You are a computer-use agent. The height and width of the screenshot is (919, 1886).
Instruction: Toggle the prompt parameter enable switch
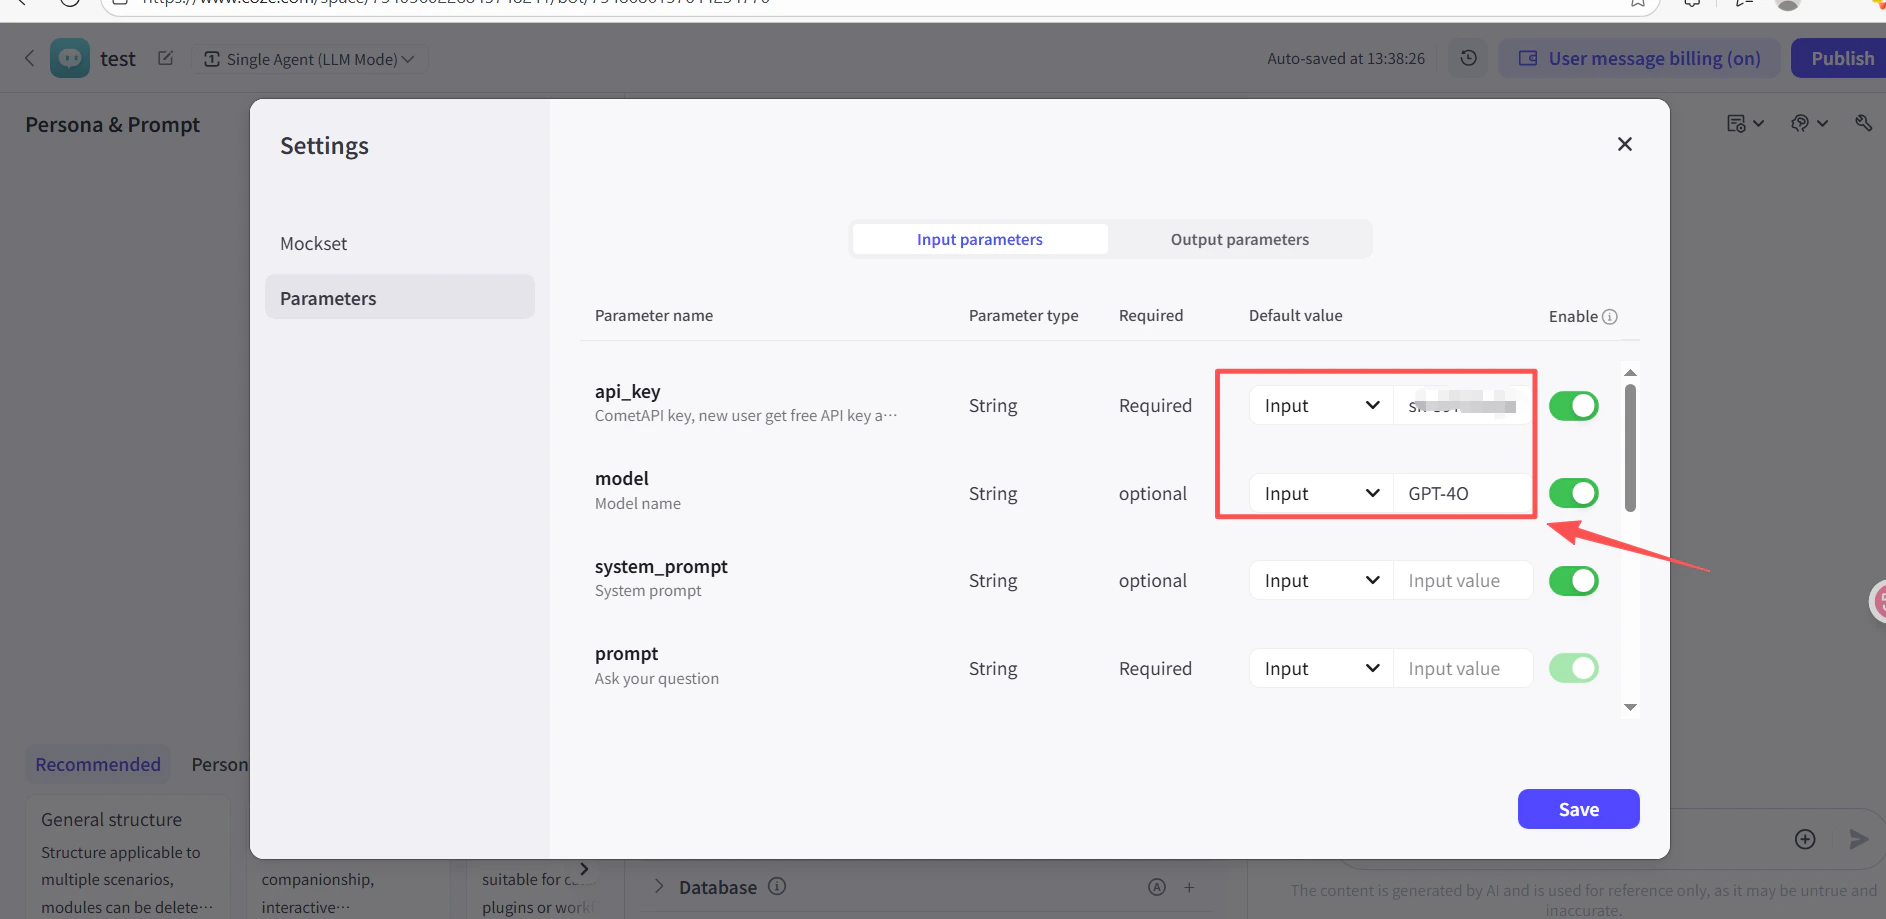pos(1573,668)
